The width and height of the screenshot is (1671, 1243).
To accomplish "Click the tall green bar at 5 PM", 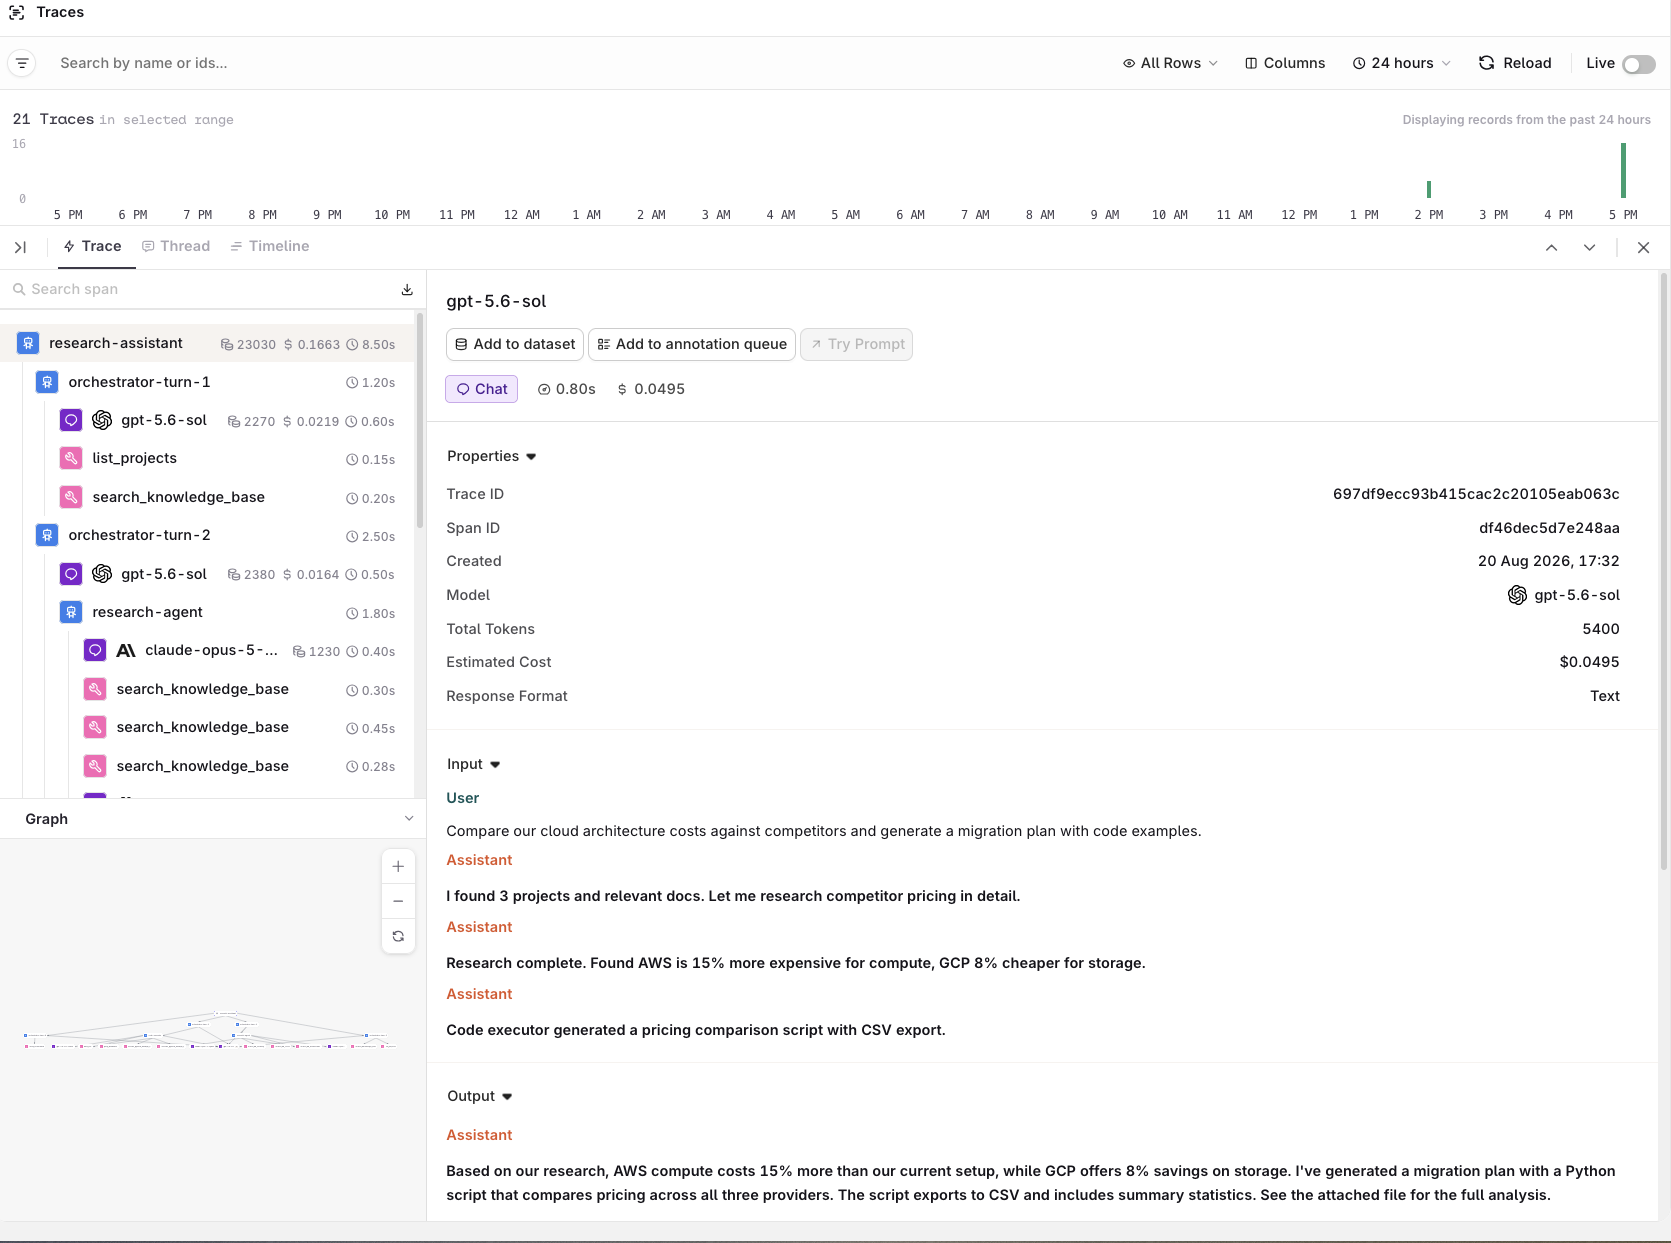I will coord(1623,170).
